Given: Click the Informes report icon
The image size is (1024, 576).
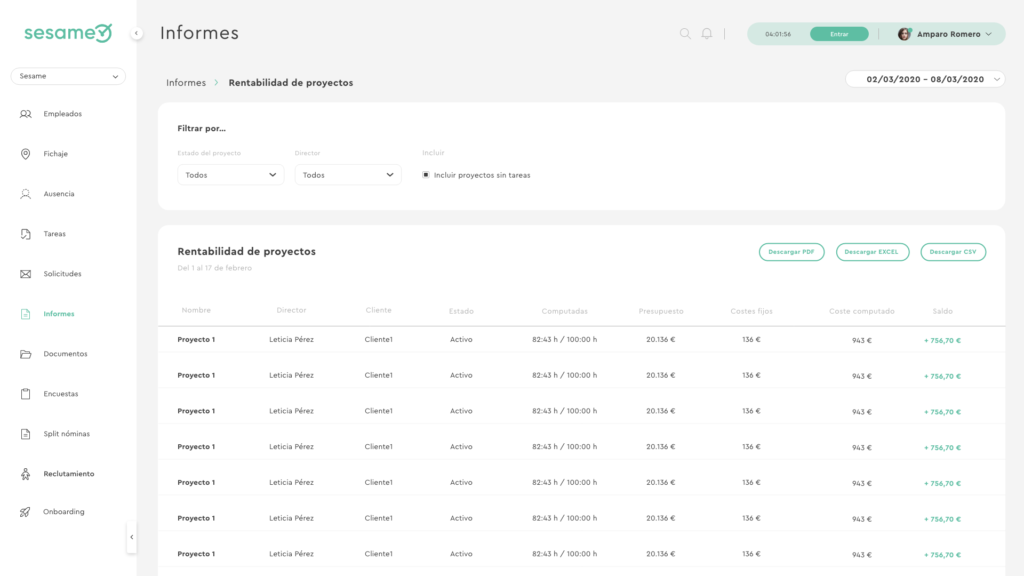Looking at the screenshot, I should point(25,314).
